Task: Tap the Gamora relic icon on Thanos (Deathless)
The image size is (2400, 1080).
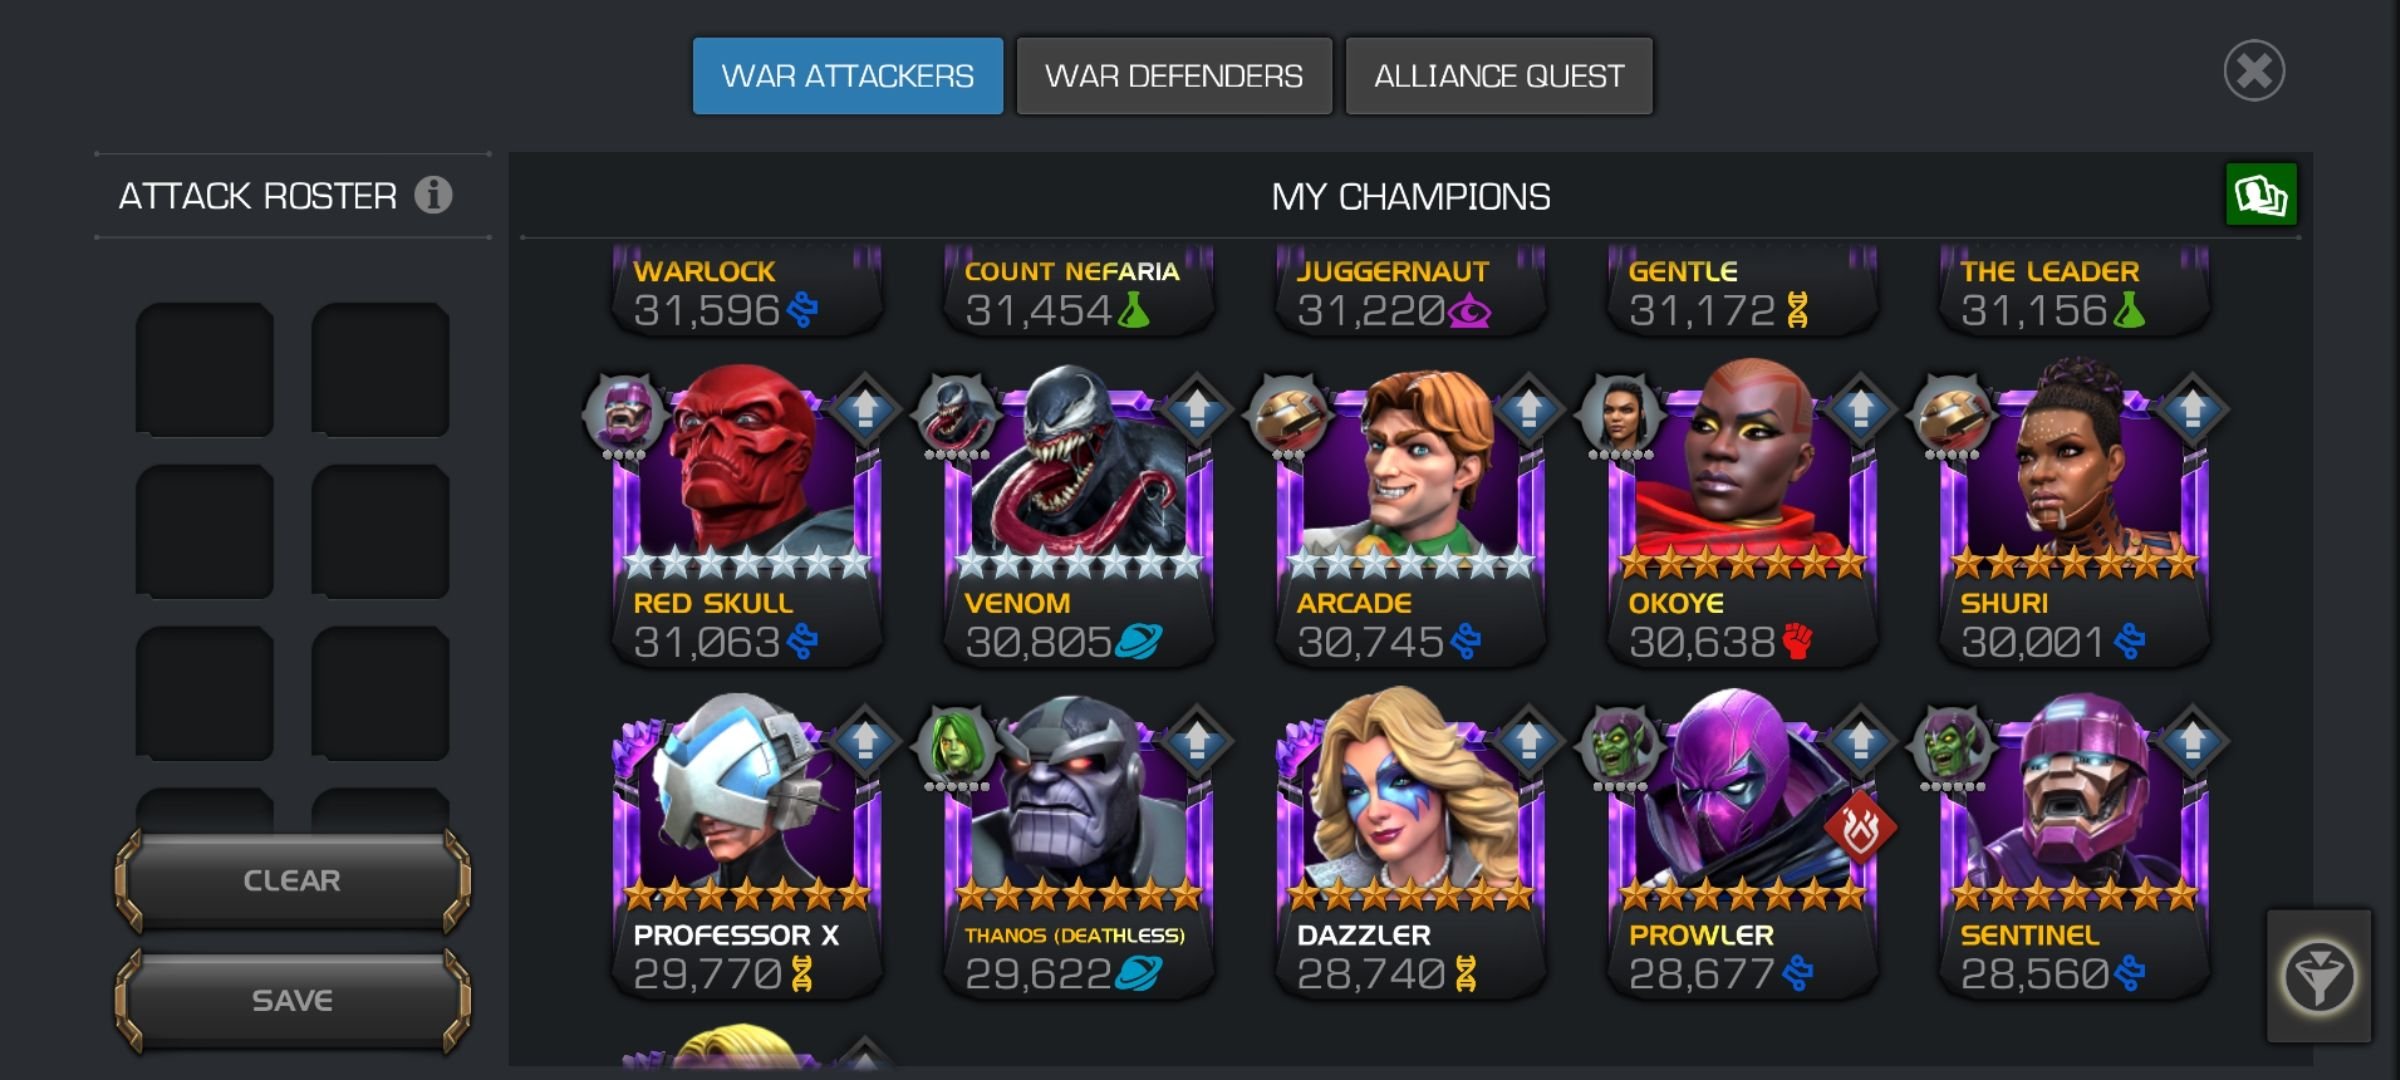Action: (957, 747)
